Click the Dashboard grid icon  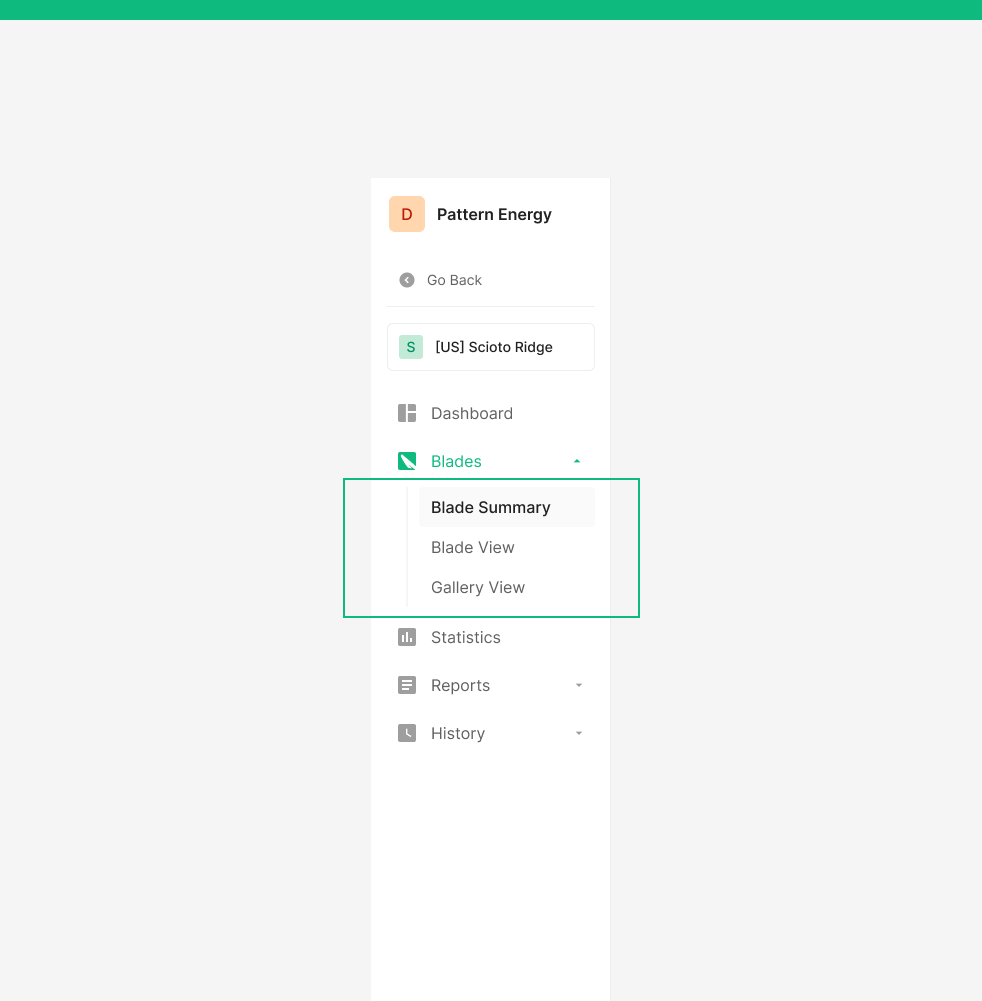(407, 413)
